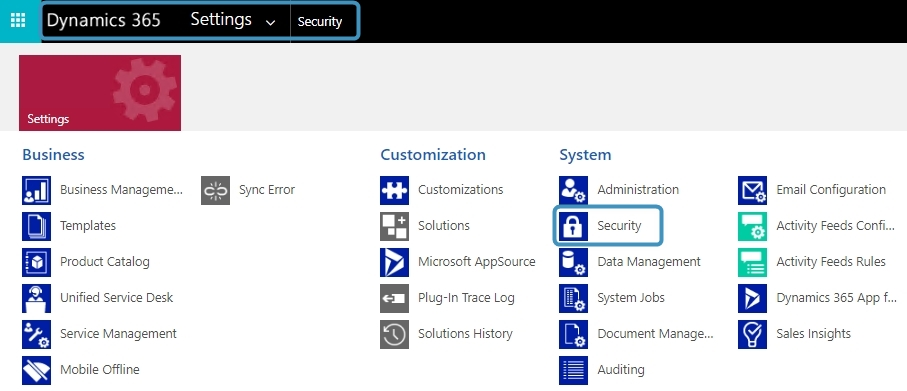Open the Administration link
This screenshot has width=907, height=391.
click(638, 190)
